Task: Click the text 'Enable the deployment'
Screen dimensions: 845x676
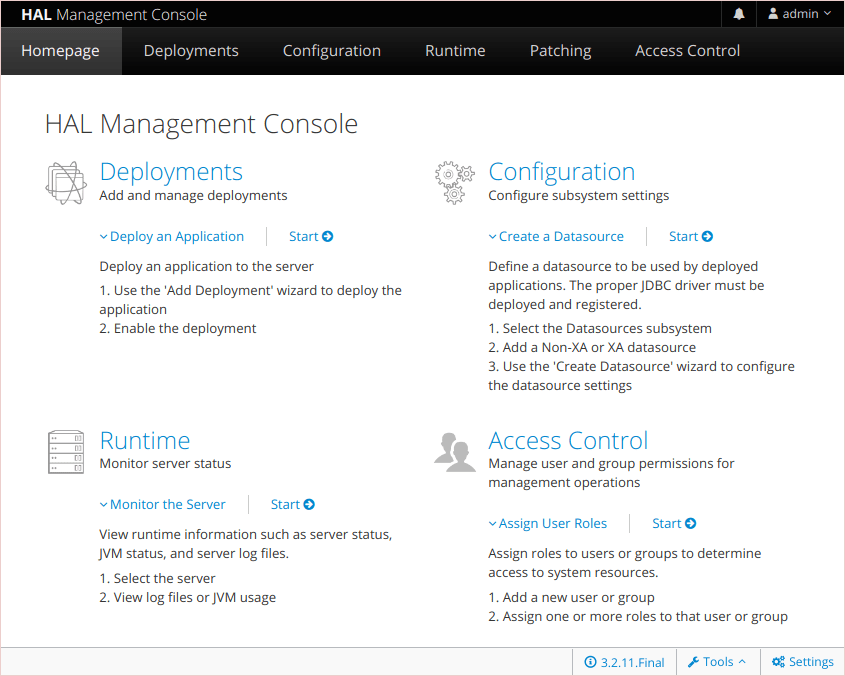Action: click(x=185, y=329)
